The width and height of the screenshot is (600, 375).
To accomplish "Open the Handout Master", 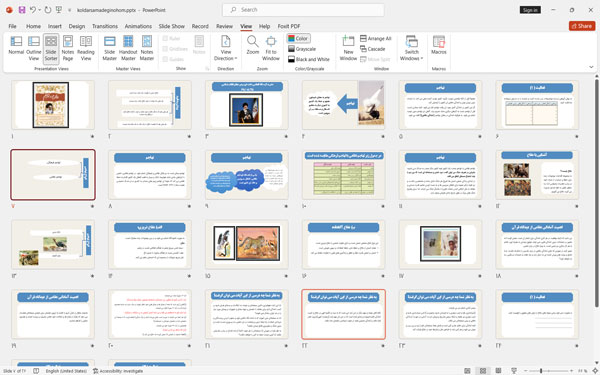I will coord(128,48).
